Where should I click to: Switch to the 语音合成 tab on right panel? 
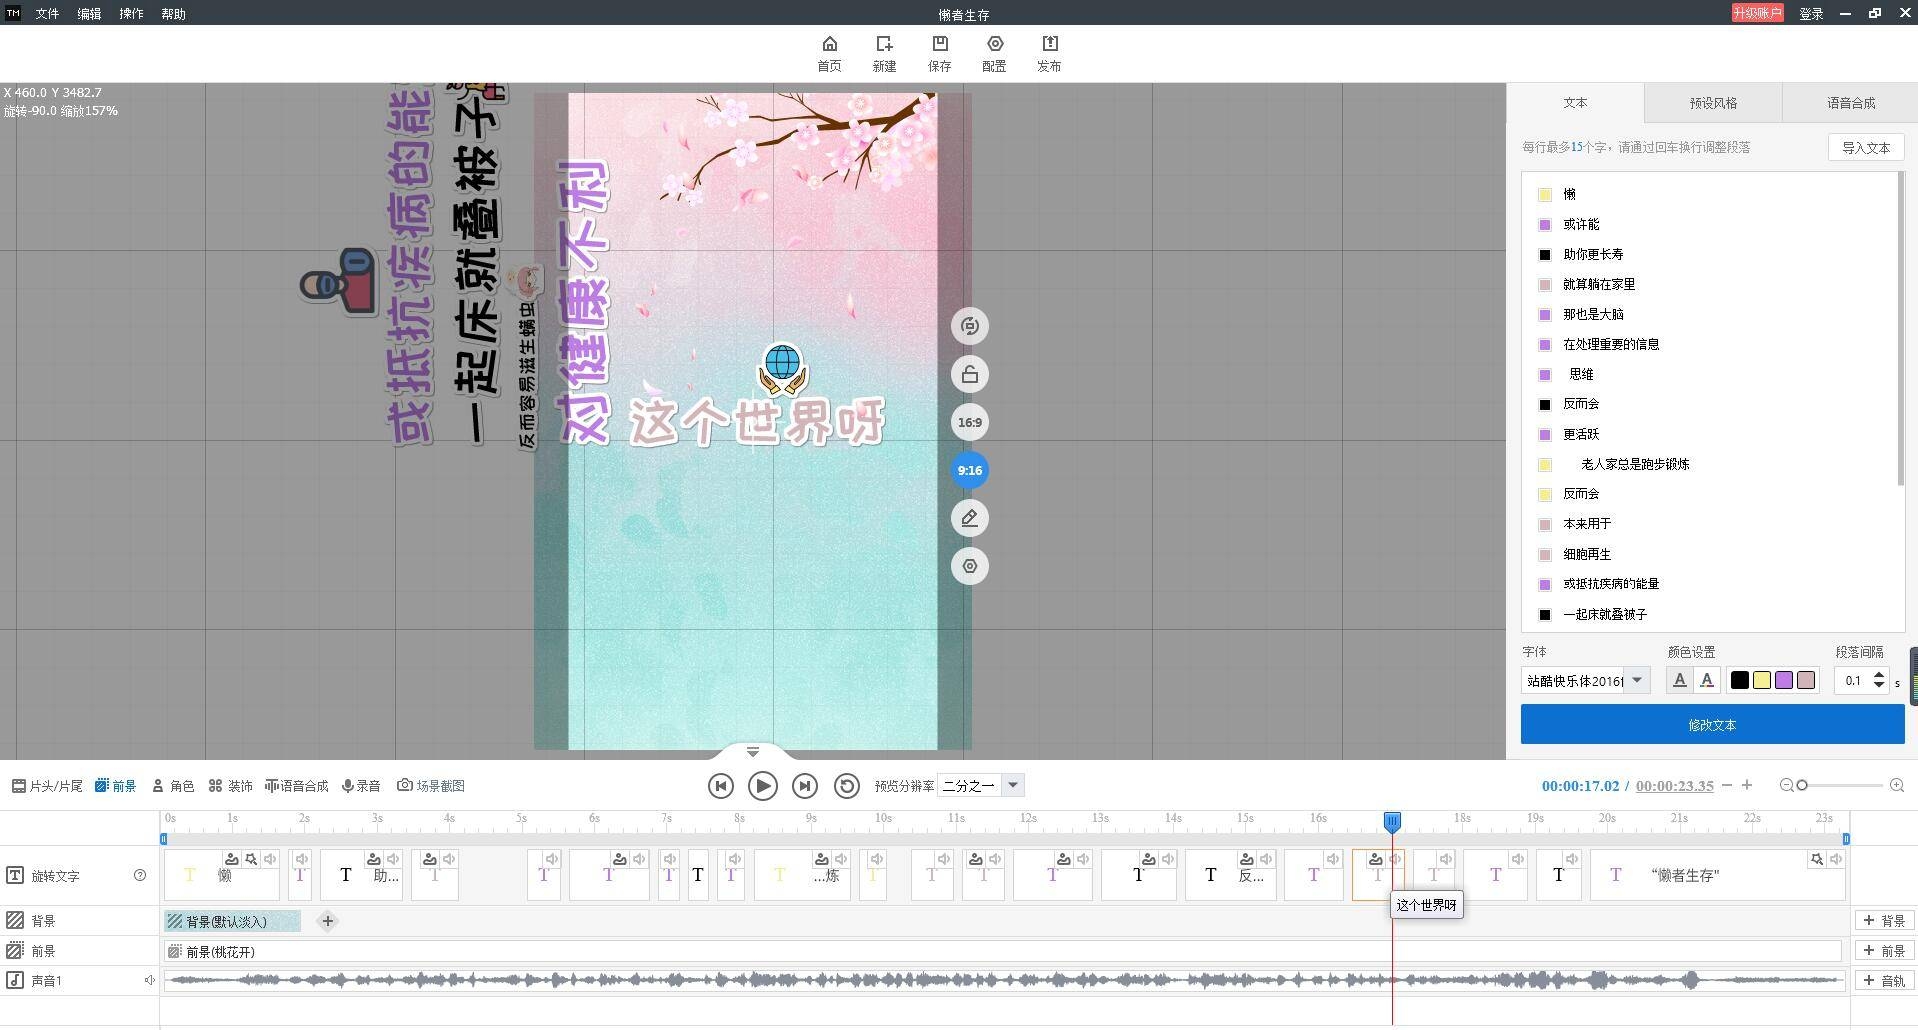(x=1847, y=102)
